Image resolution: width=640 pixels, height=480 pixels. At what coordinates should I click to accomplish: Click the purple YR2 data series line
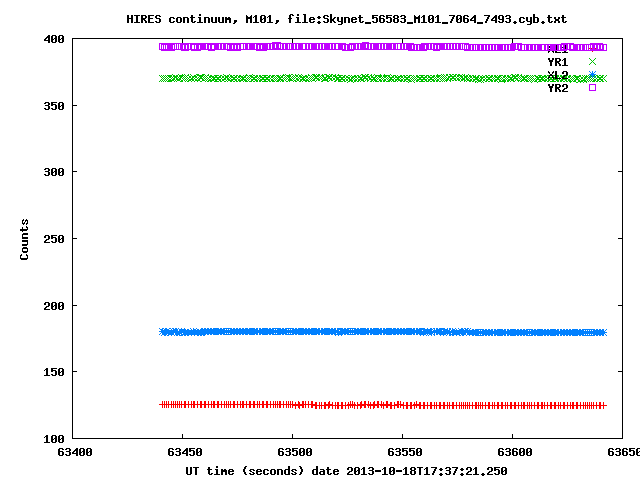pyautogui.click(x=383, y=47)
